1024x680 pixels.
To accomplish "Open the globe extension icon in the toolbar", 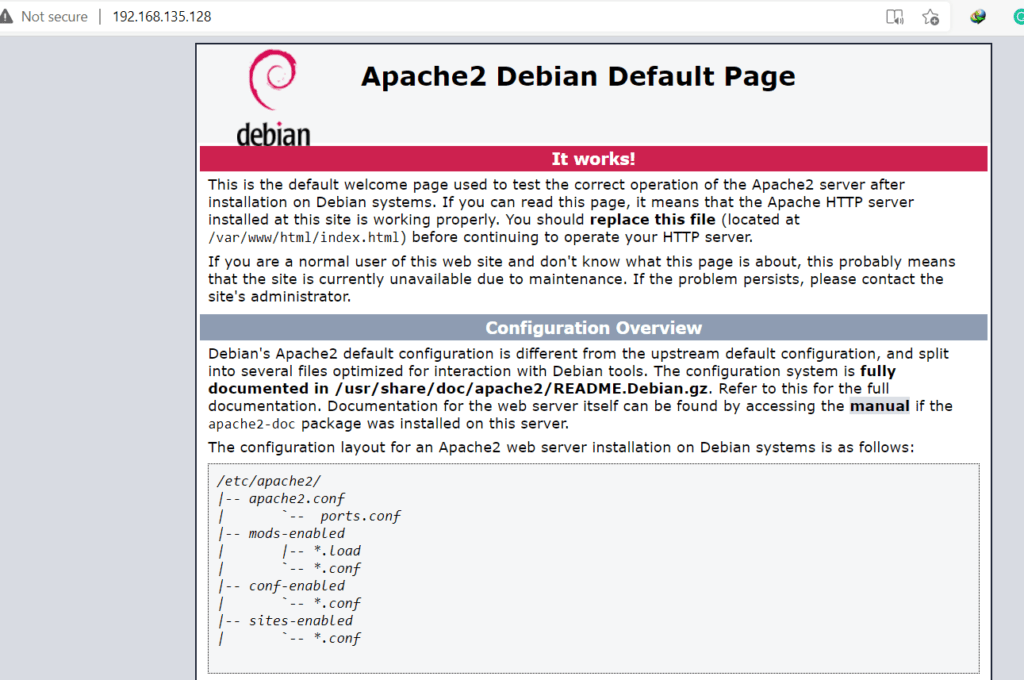I will (x=978, y=16).
